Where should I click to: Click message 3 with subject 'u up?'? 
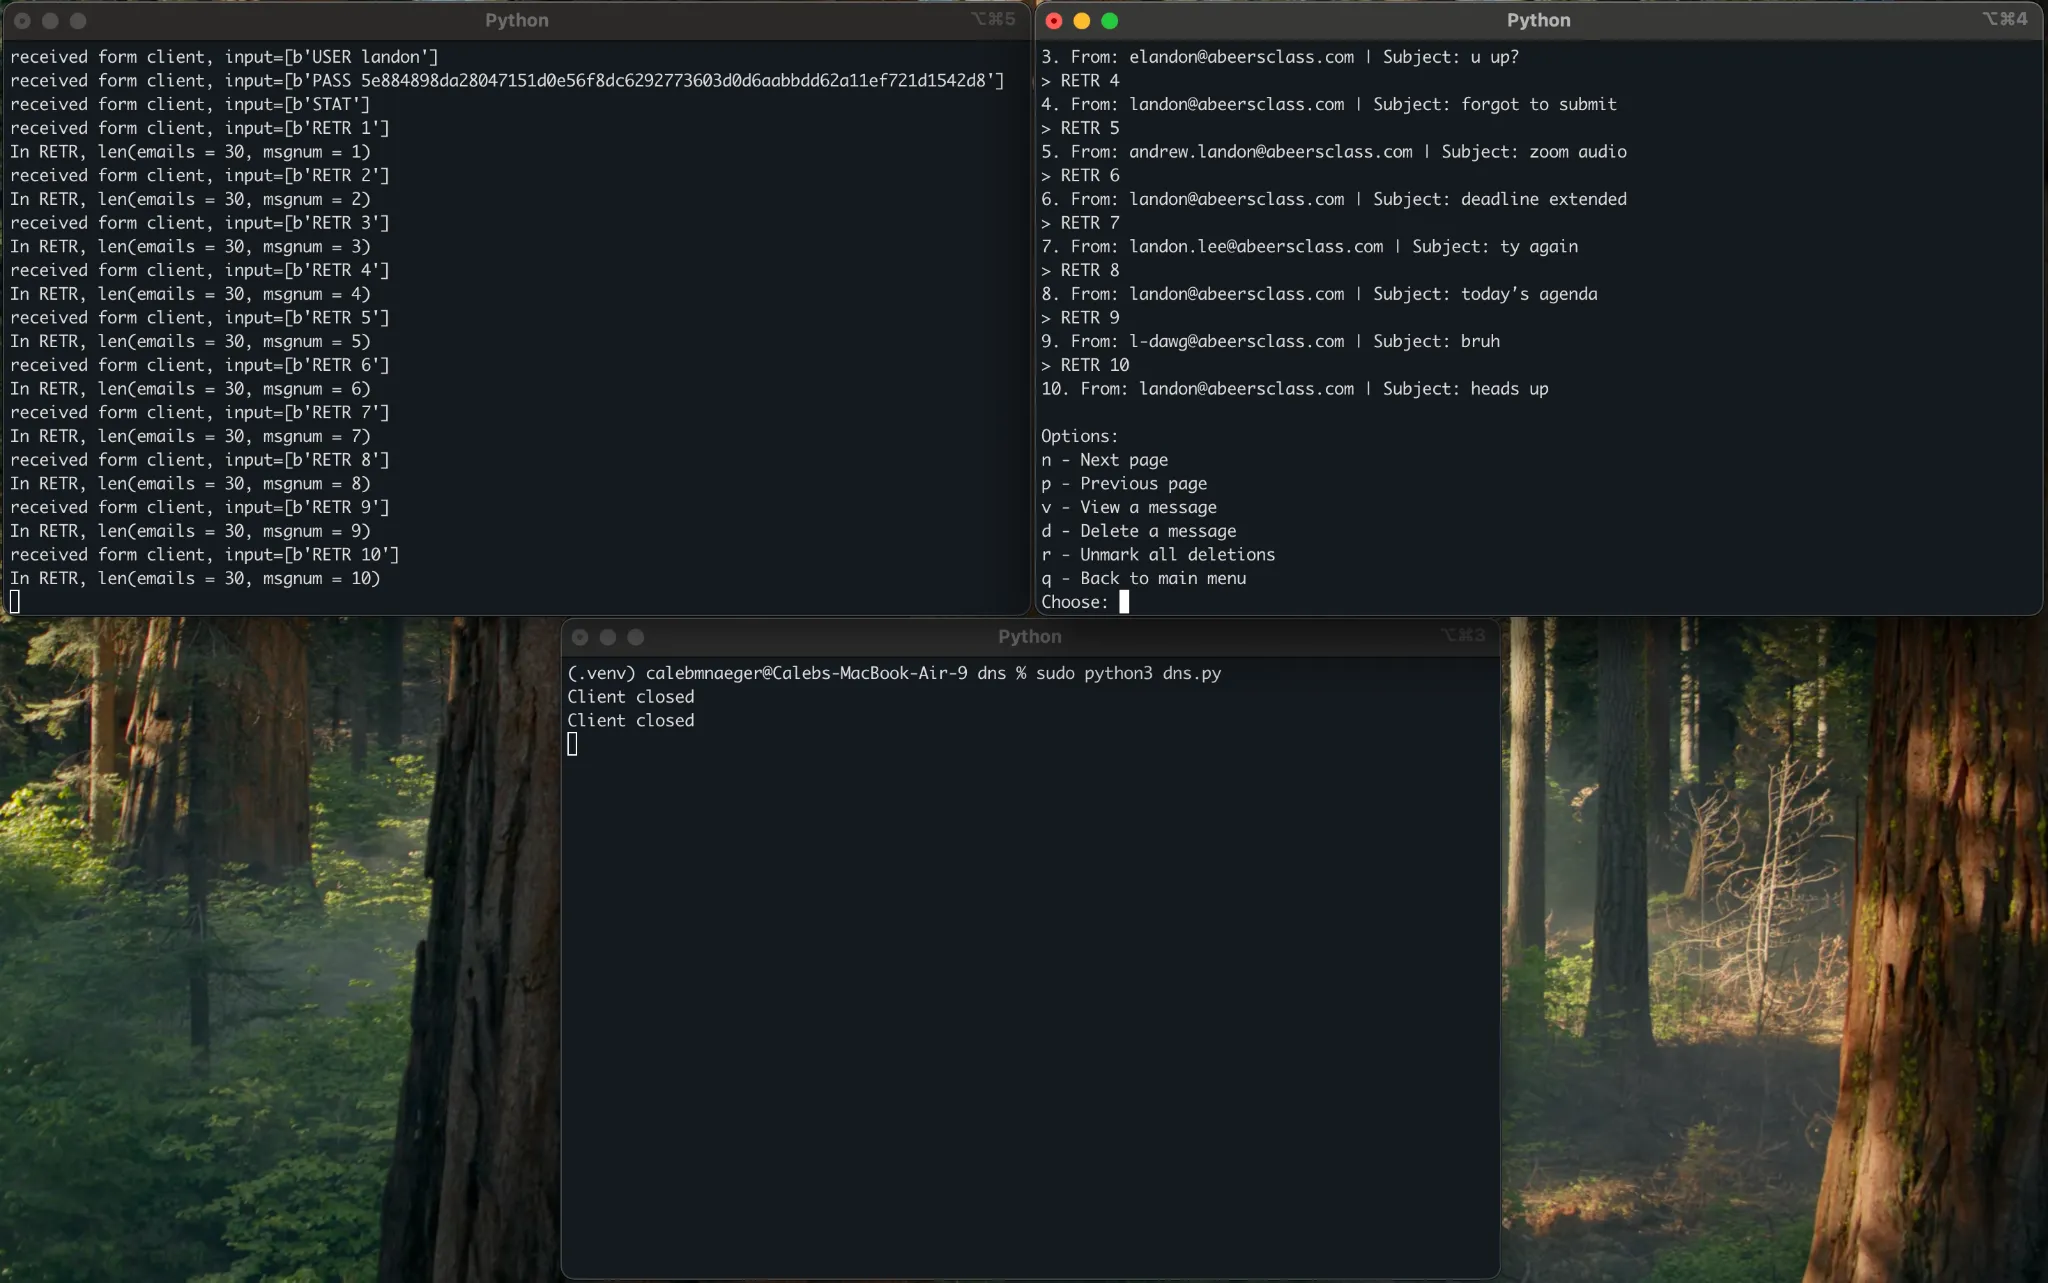coord(1280,57)
